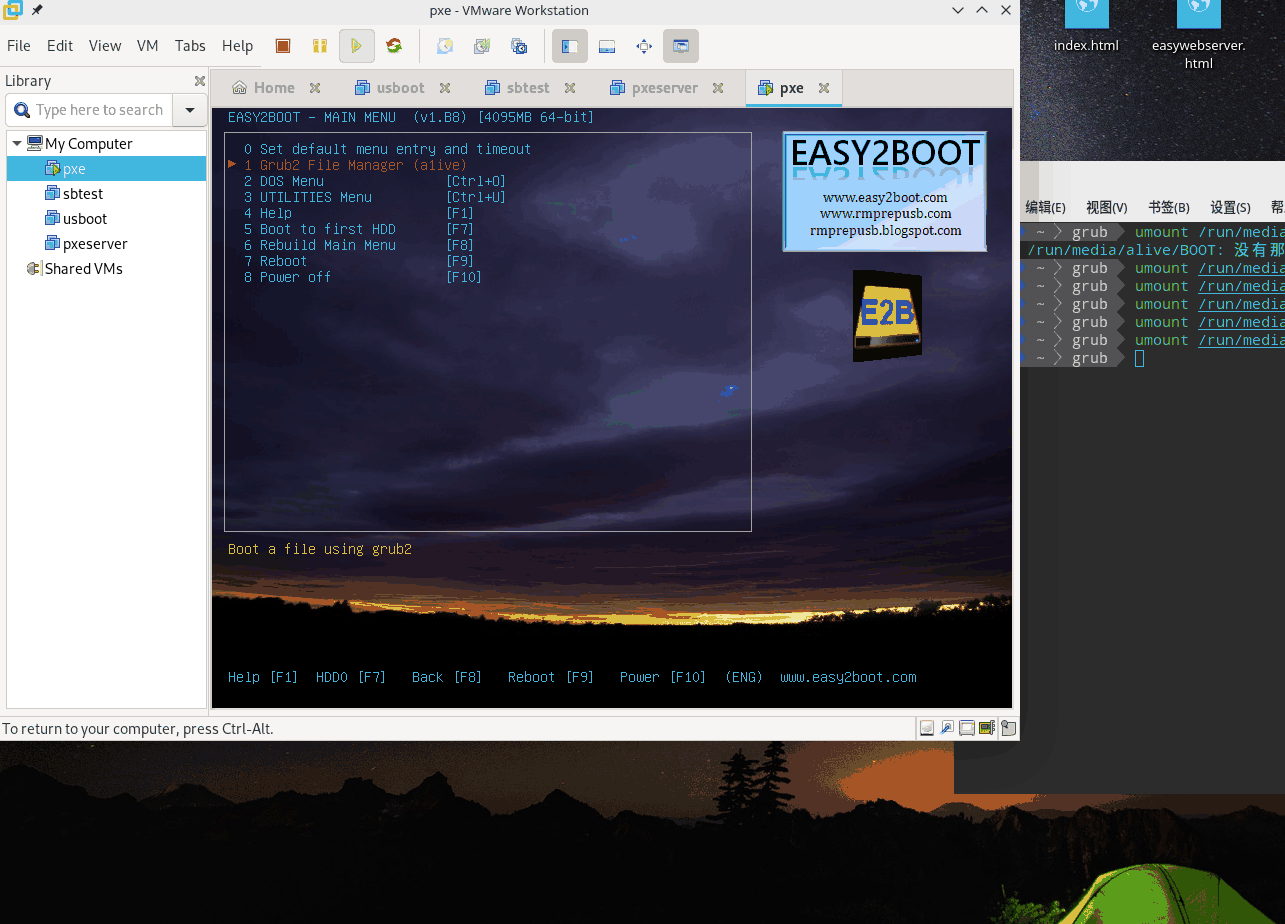Switch to the usboot tab
The width and height of the screenshot is (1285, 924).
pos(391,88)
